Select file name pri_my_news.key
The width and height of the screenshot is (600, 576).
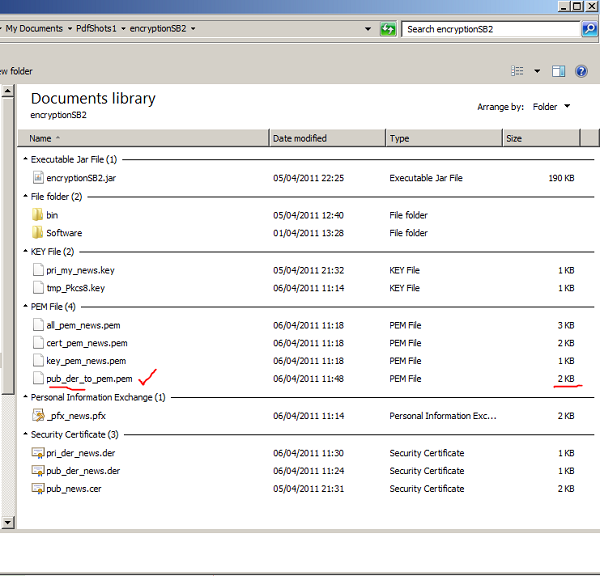pyautogui.click(x=80, y=270)
